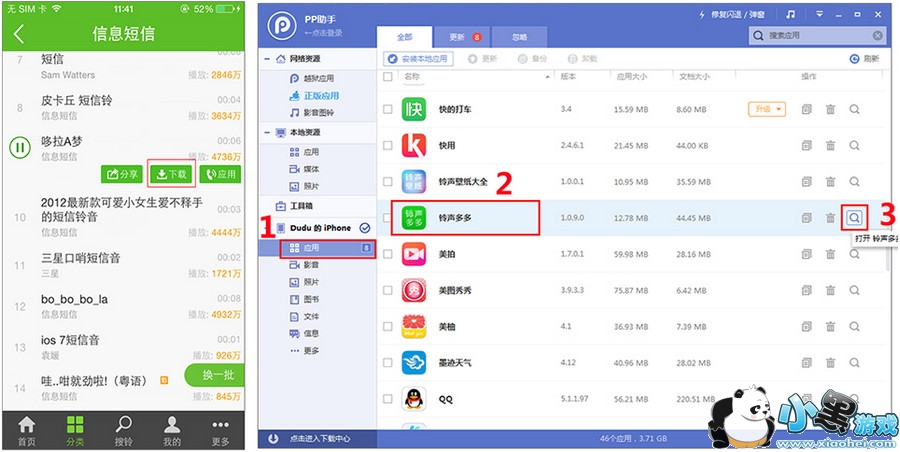Click the PP助手 logo icon
This screenshot has height=452, width=900.
tap(282, 25)
